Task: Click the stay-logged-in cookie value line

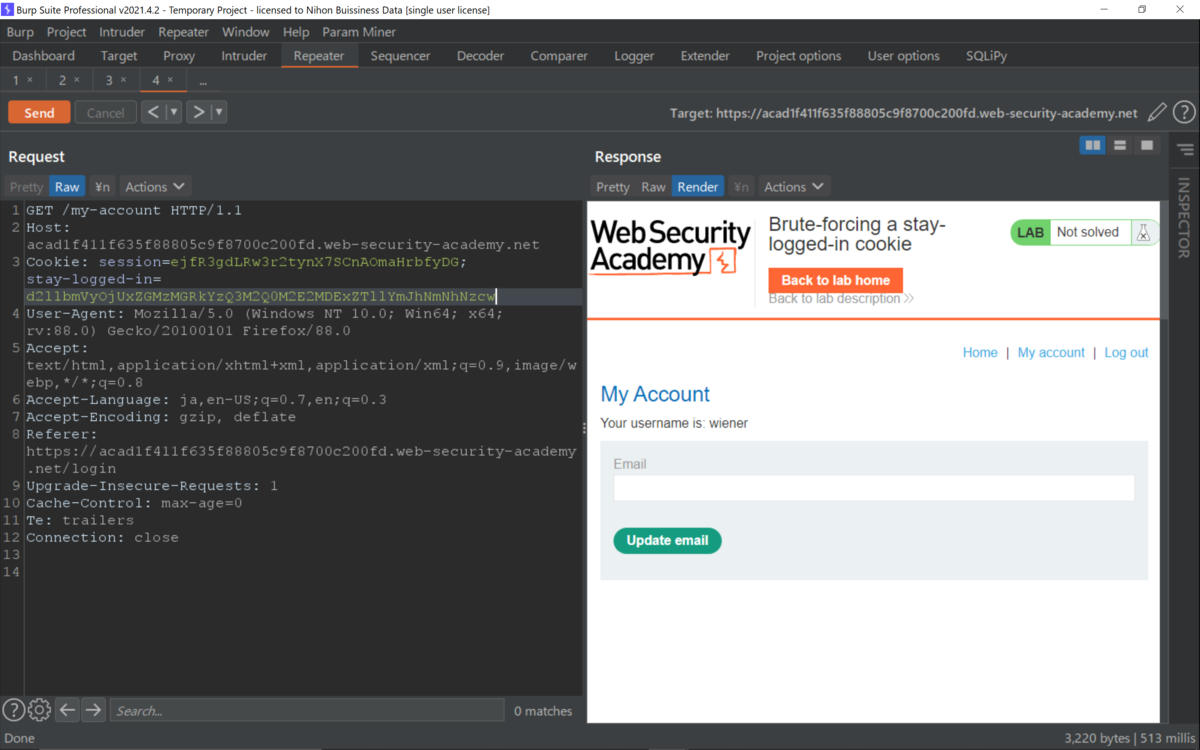Action: (261, 296)
